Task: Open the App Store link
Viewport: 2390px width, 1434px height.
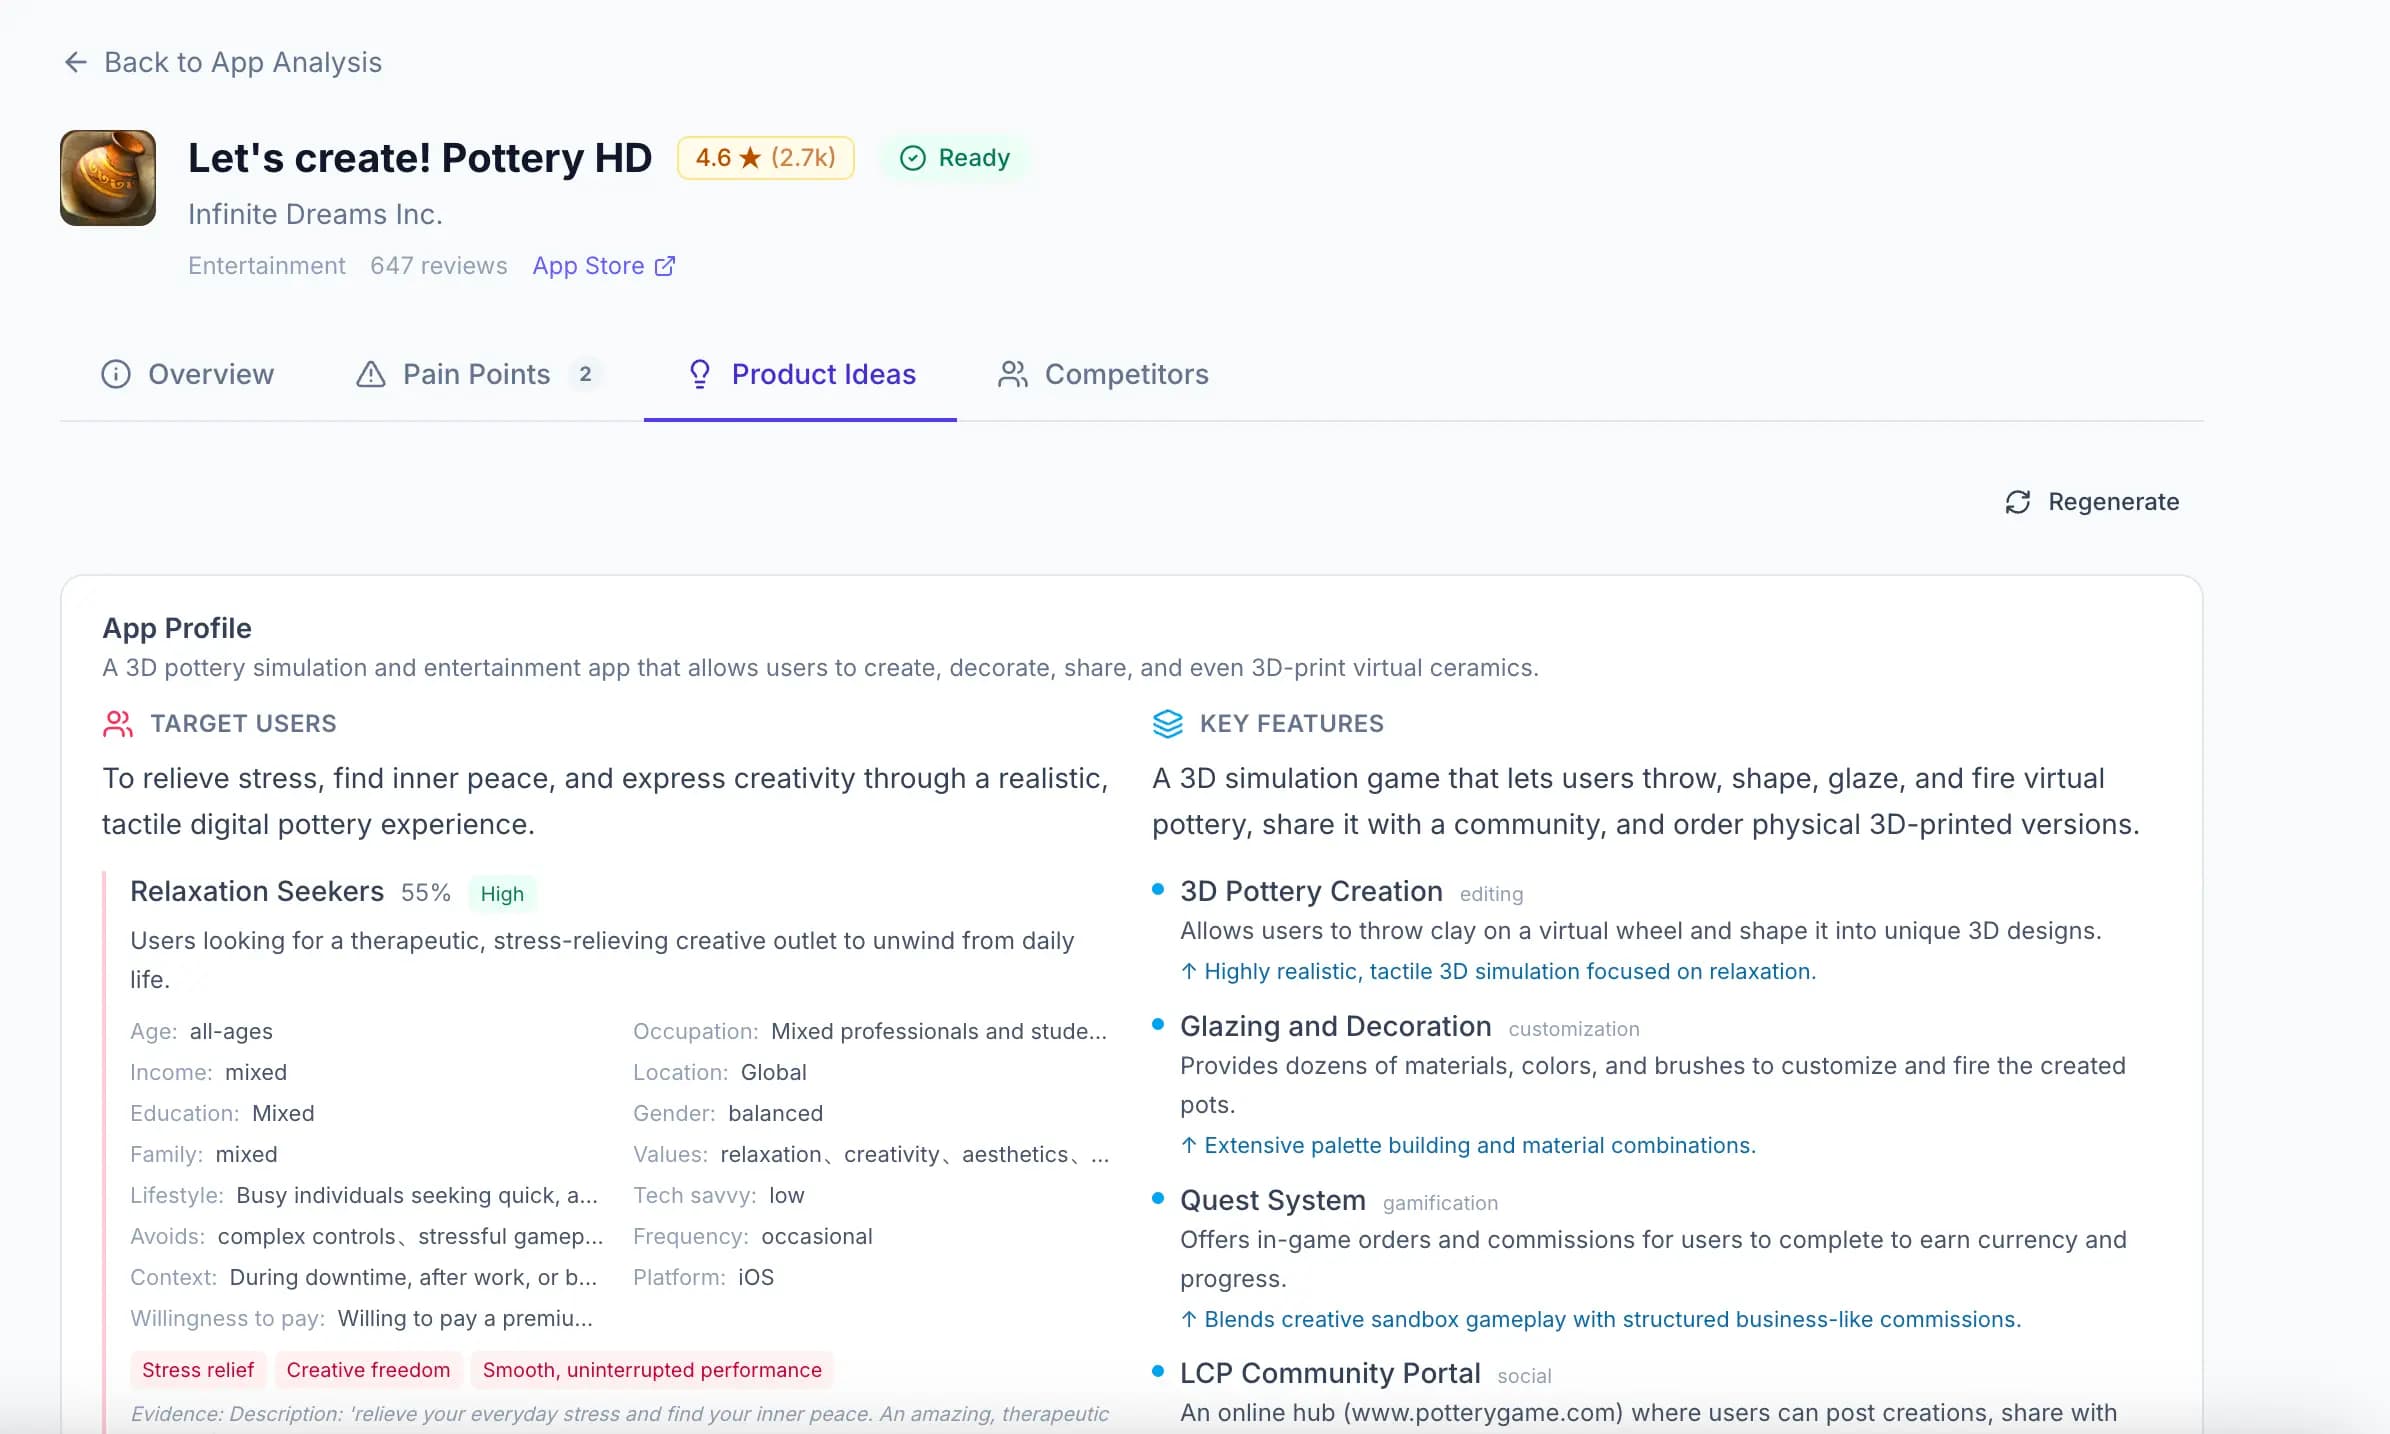Action: coord(604,266)
